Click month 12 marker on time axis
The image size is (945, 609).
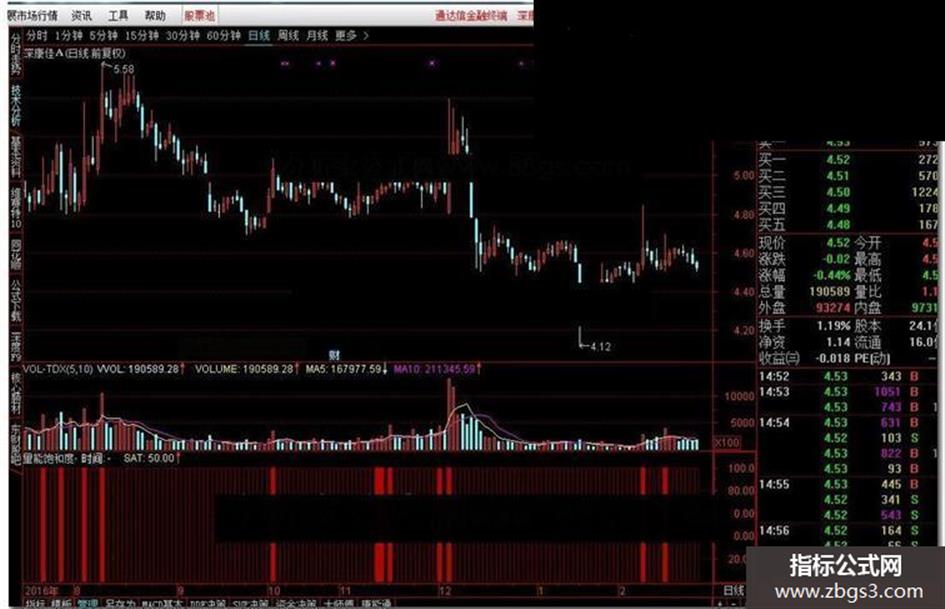pos(444,590)
